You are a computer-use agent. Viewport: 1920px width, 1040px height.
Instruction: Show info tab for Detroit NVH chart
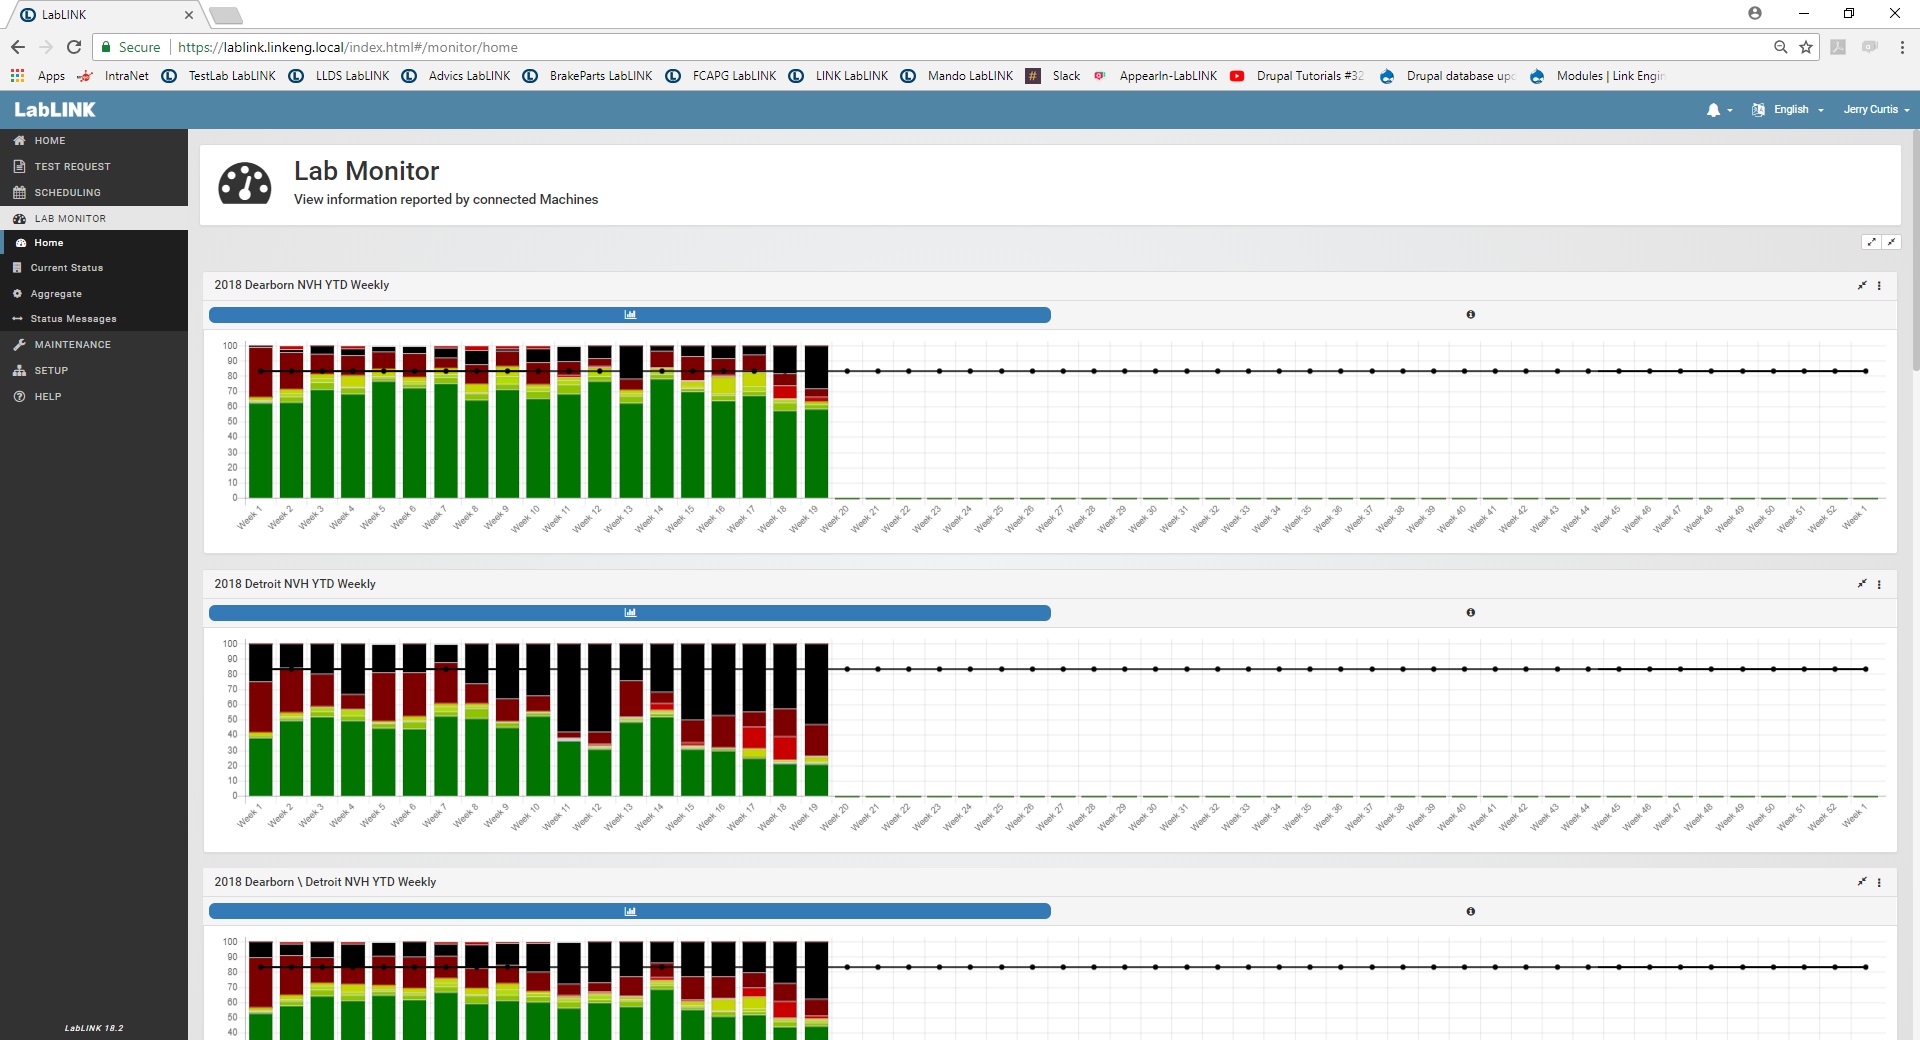click(x=1470, y=613)
